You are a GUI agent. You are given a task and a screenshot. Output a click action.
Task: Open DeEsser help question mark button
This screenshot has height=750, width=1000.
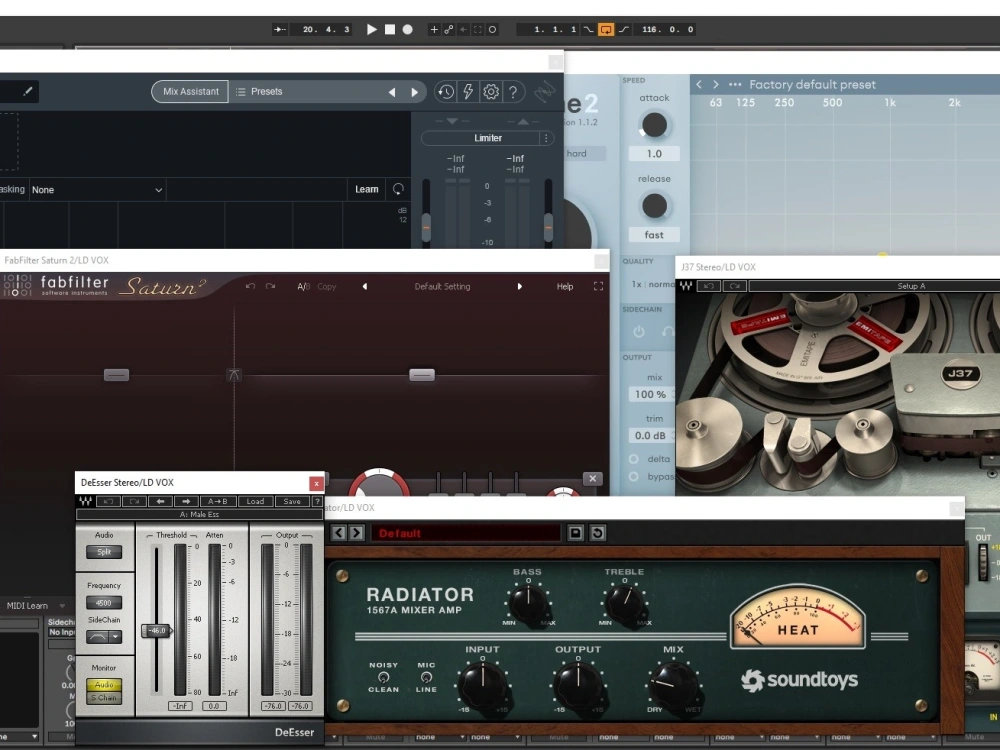(x=317, y=501)
